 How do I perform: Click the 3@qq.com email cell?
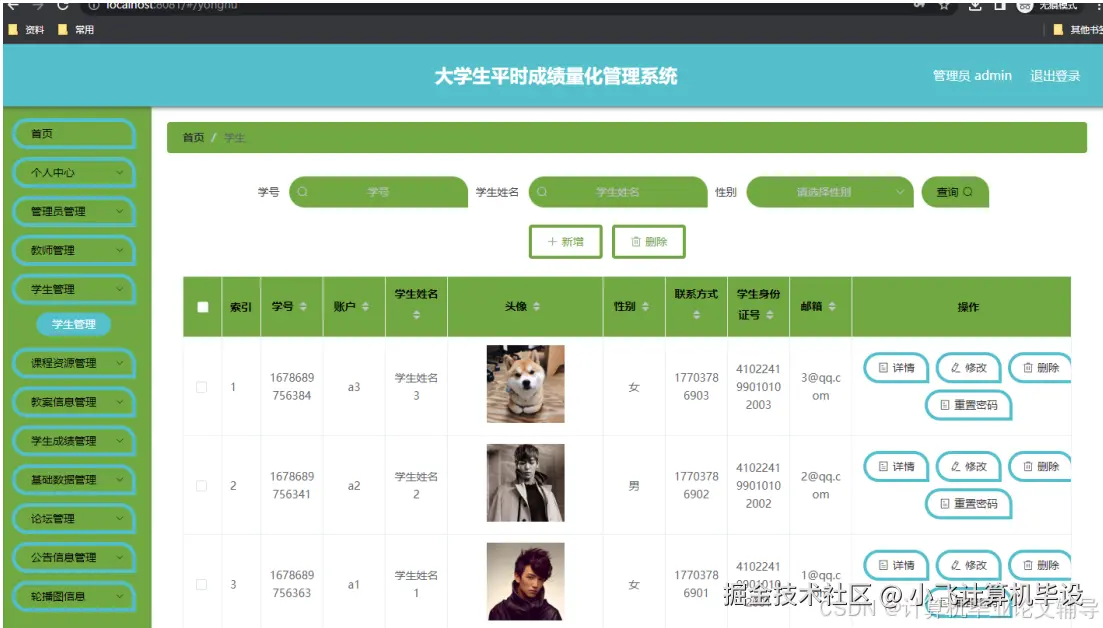(821, 387)
